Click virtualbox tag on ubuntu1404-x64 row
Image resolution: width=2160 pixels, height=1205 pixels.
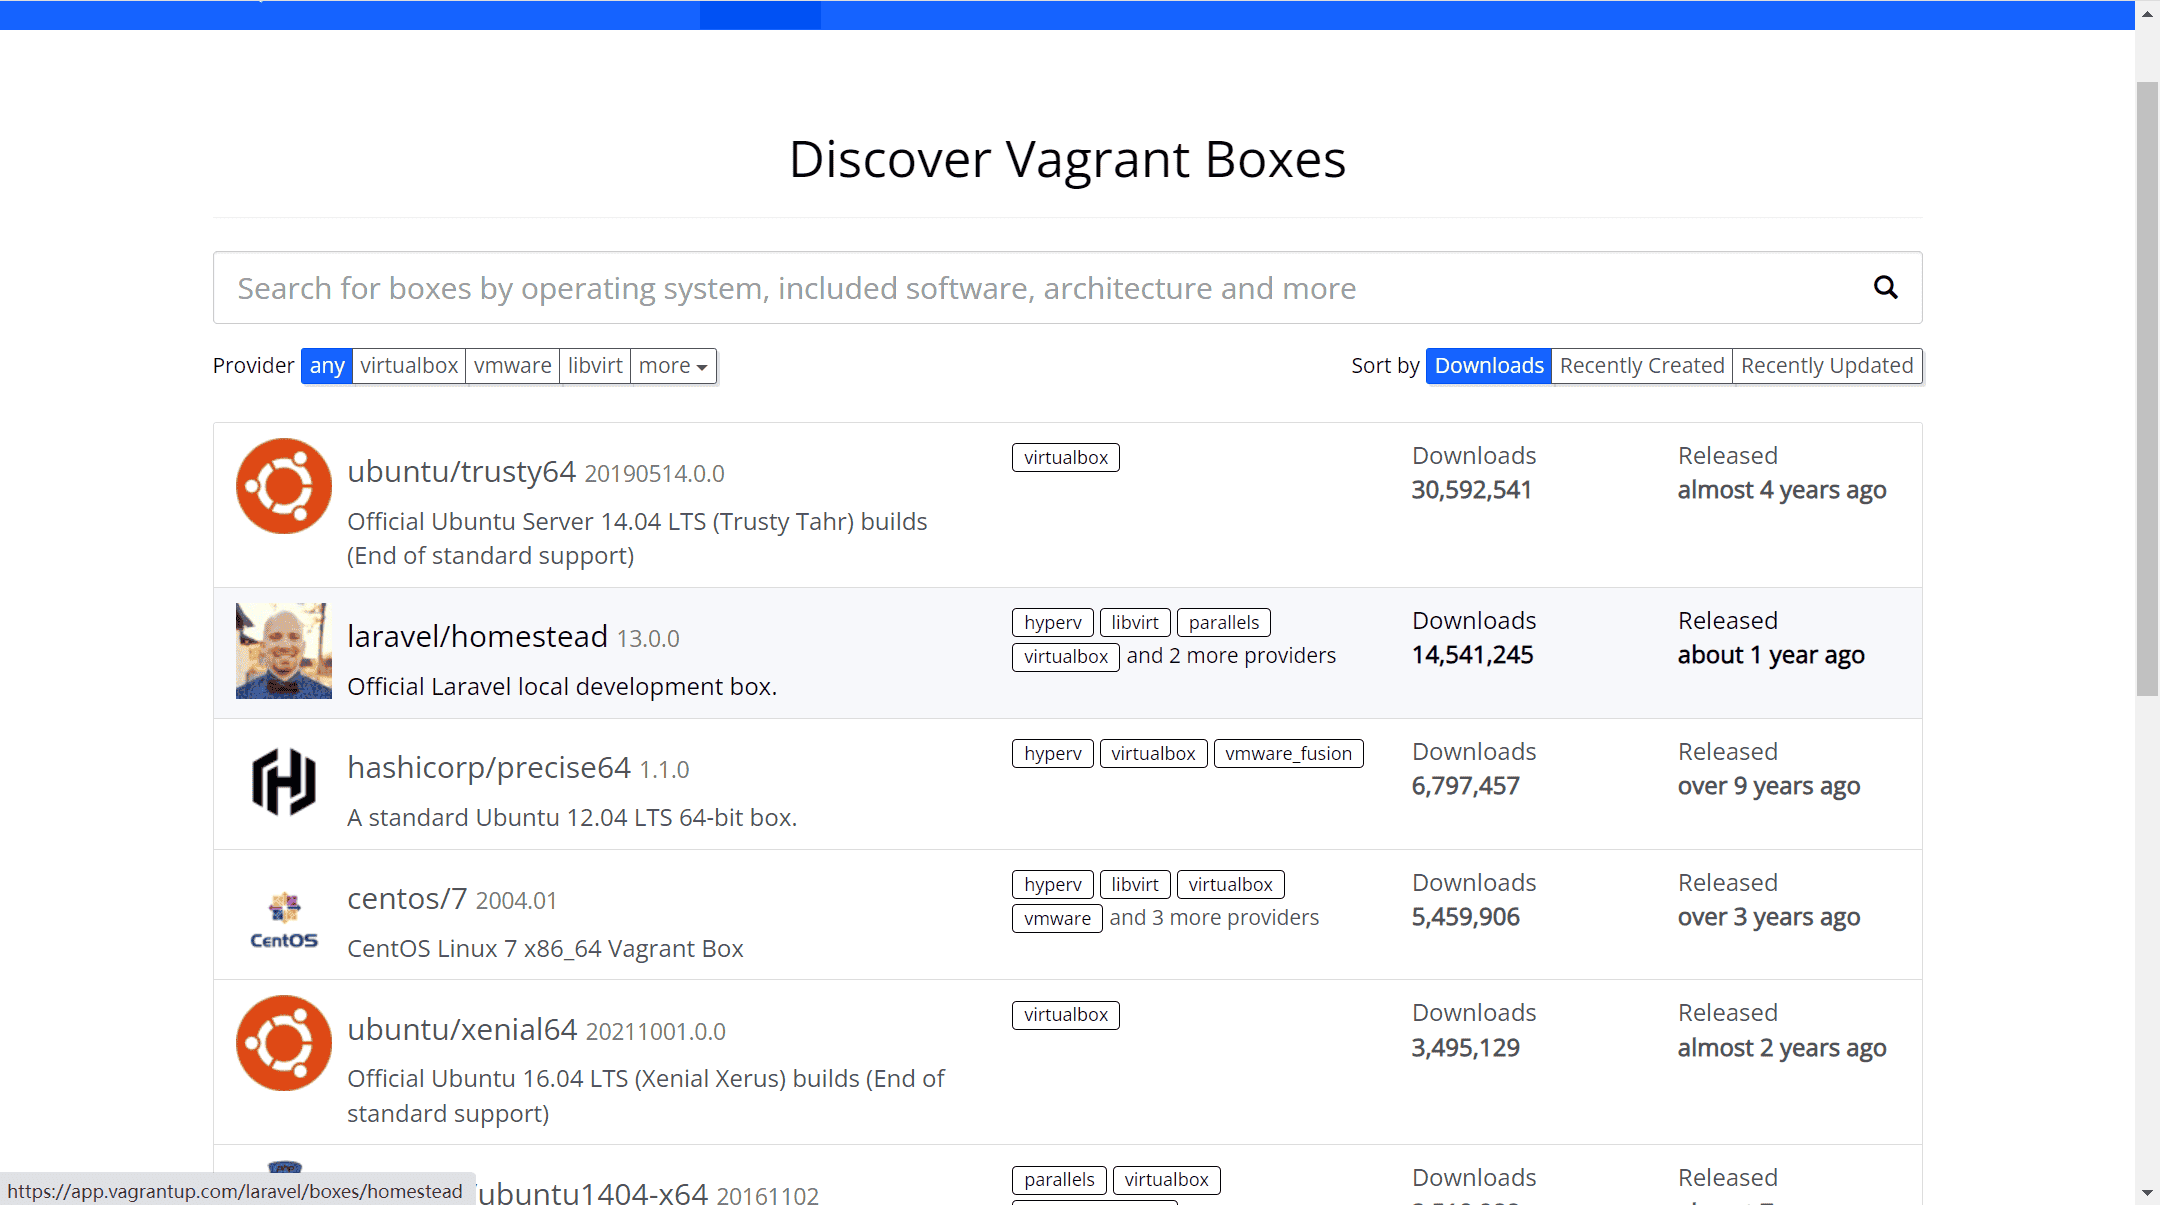[x=1167, y=1180]
